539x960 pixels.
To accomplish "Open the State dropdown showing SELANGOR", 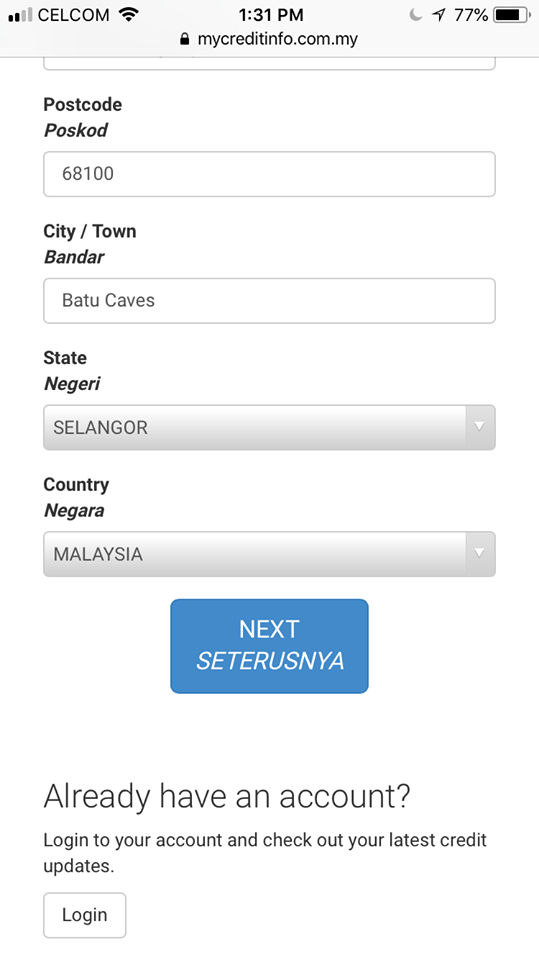I will point(269,427).
